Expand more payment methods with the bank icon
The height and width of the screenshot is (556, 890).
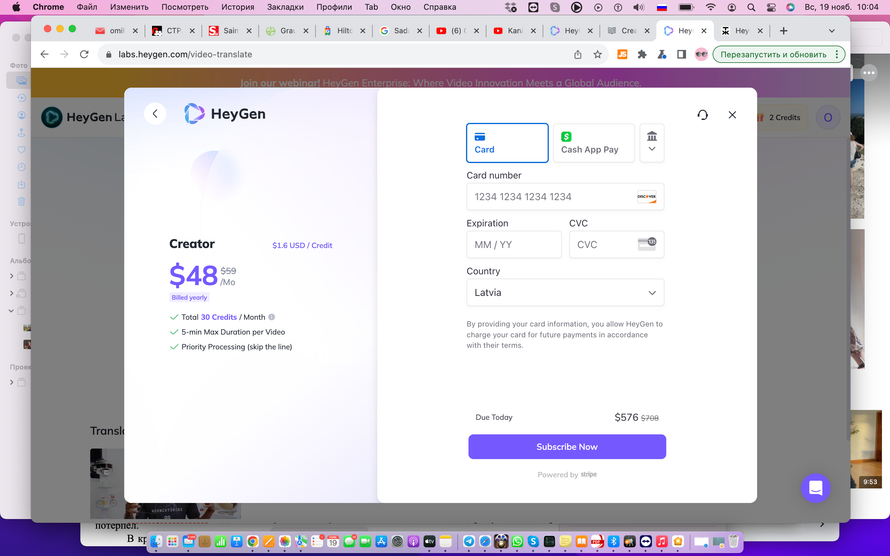pos(652,143)
